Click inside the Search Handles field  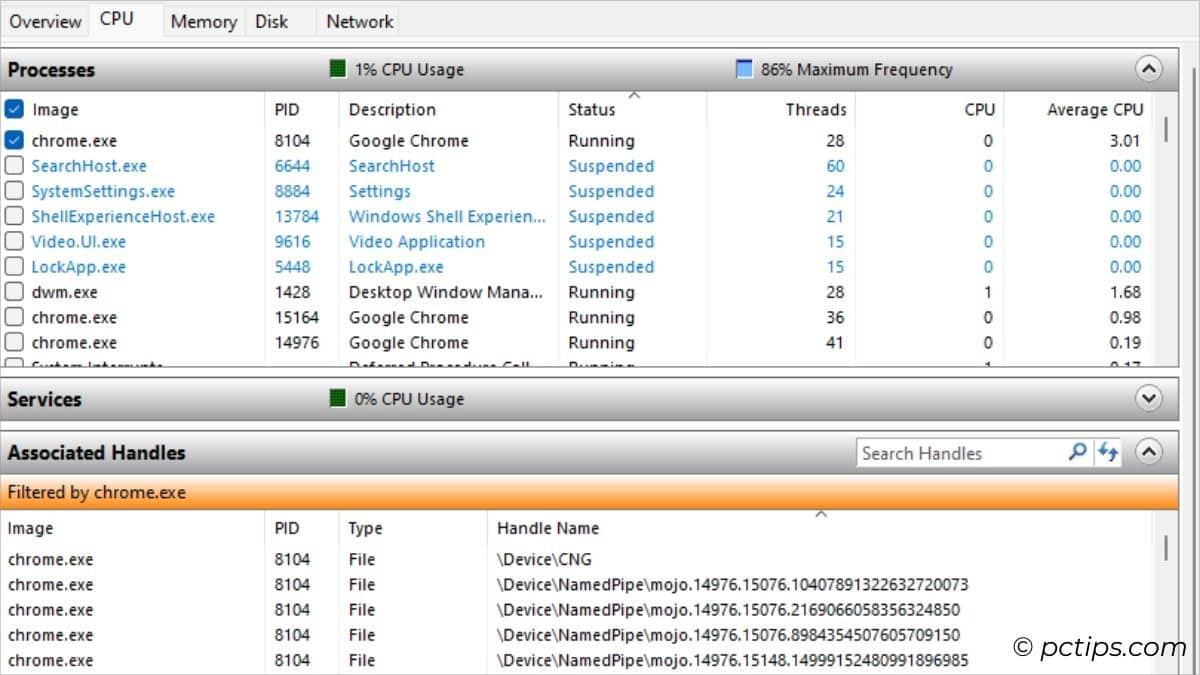960,453
